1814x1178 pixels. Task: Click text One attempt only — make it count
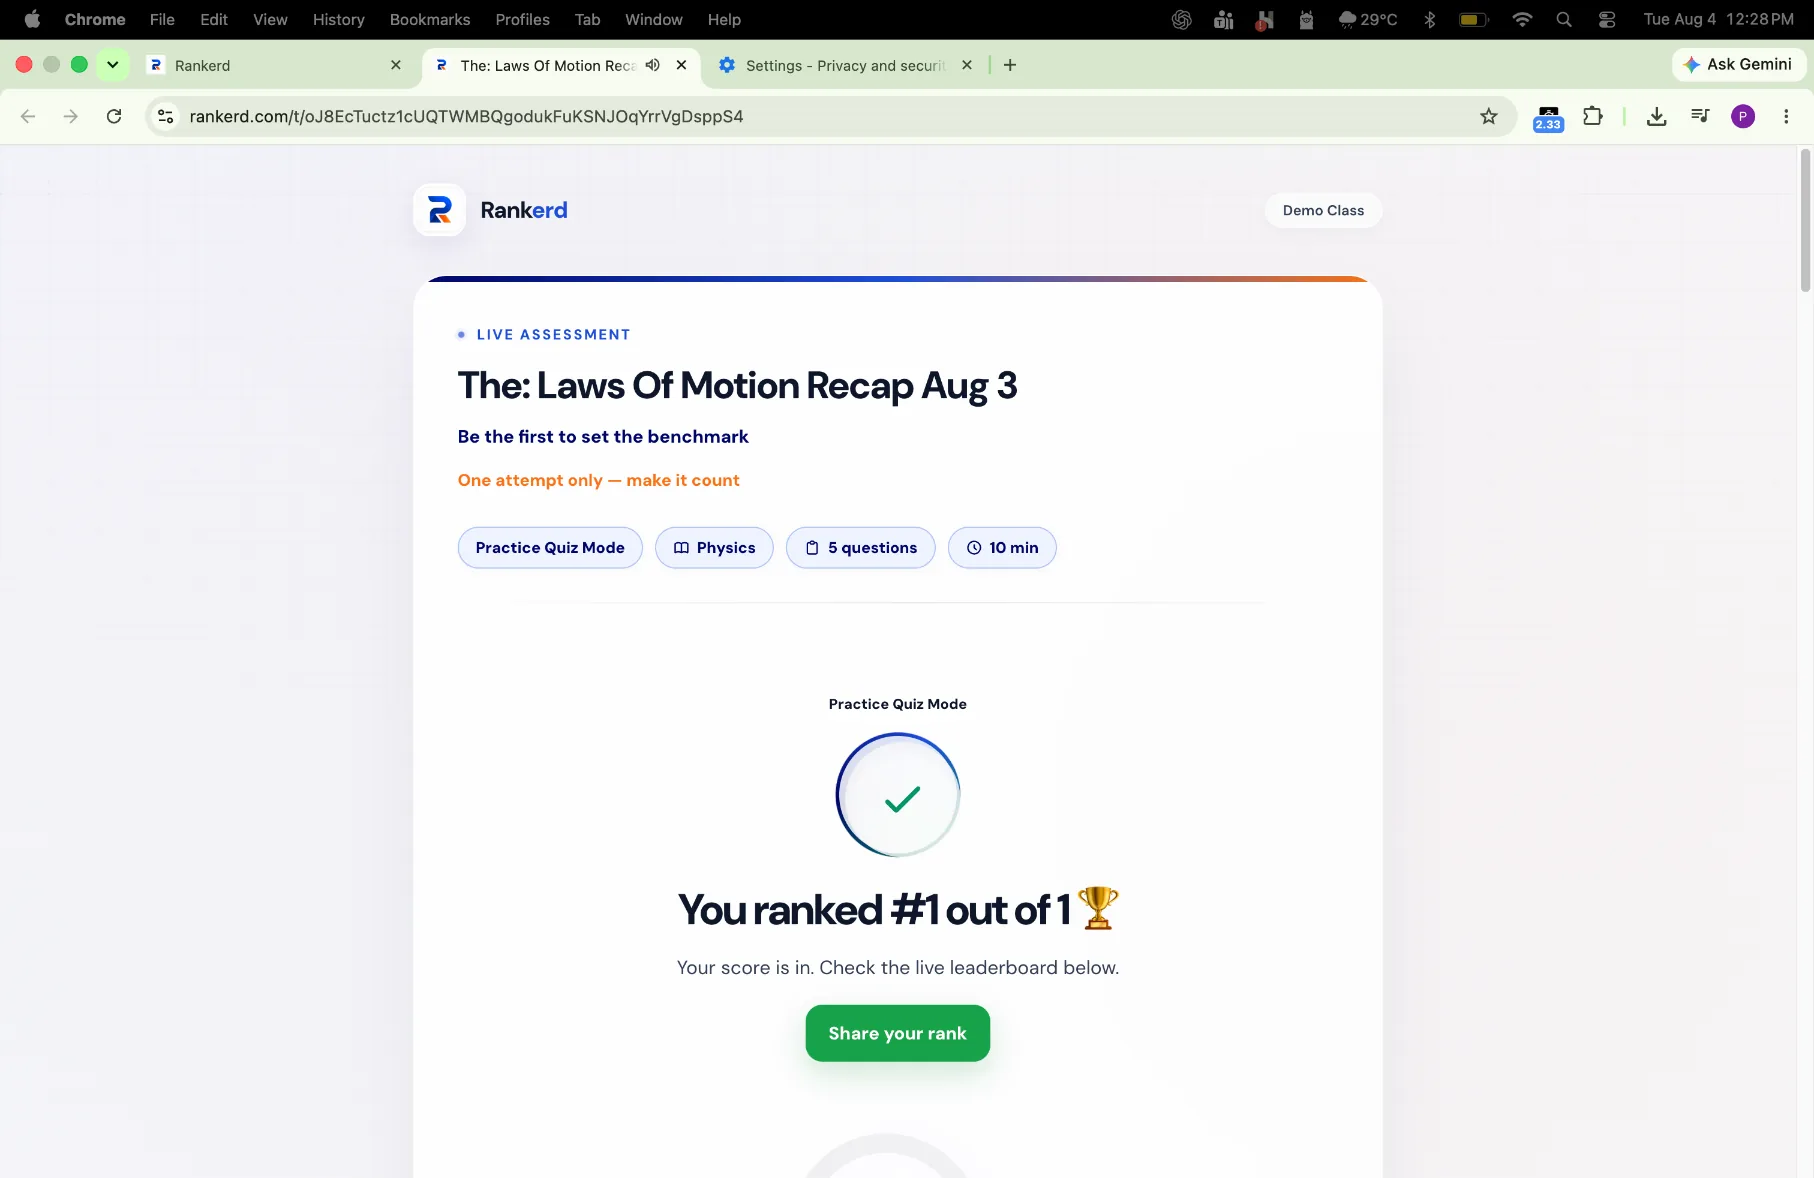click(599, 480)
